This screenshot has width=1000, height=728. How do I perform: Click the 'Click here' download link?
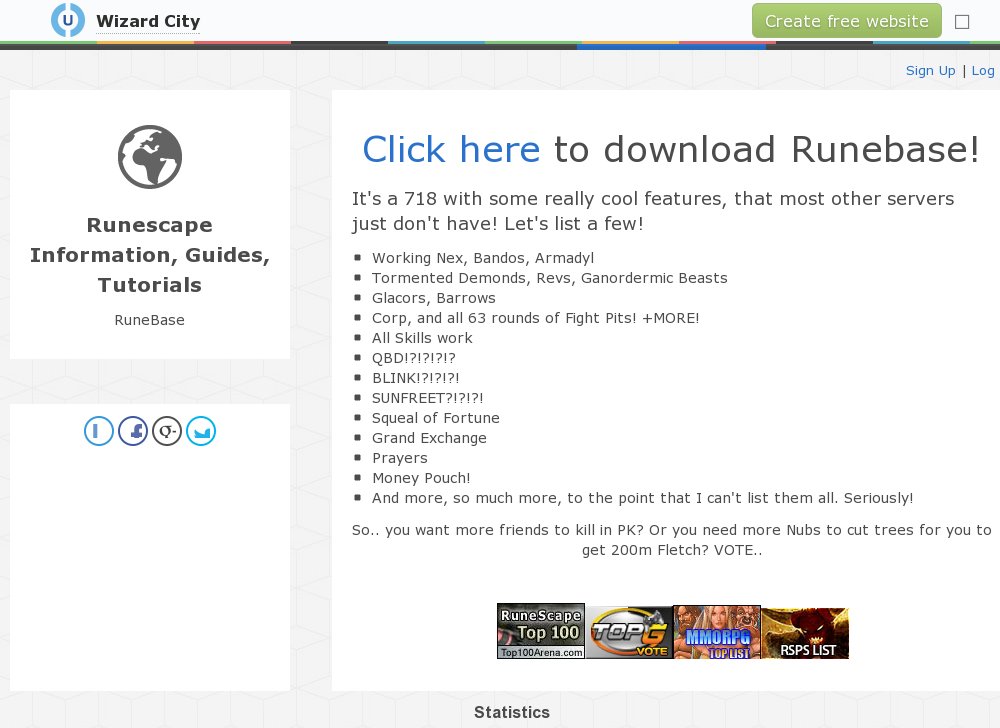(452, 150)
